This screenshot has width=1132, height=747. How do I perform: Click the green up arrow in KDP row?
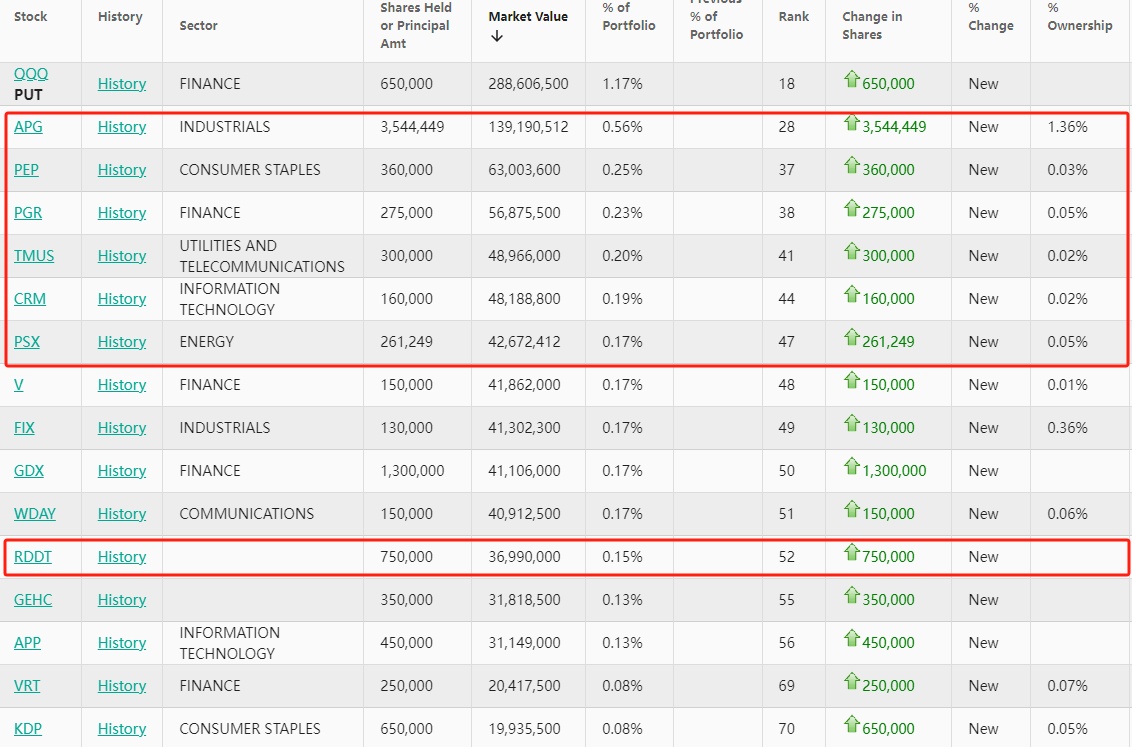[852, 726]
